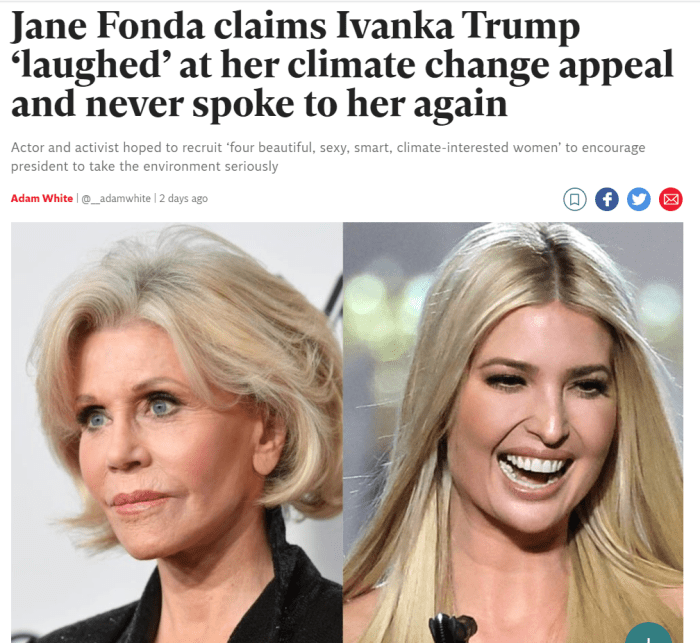Screen dimensions: 700x643
Task: Bookmark this article with the bookmark icon
Action: click(x=575, y=199)
